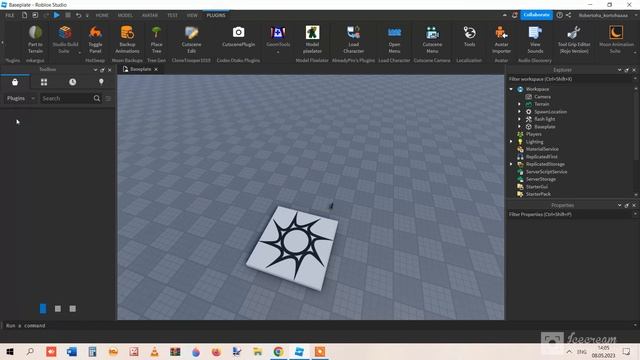Click the Load Character plugin by AlreadyPro
This screenshot has width=640, height=360.
(x=353, y=39)
